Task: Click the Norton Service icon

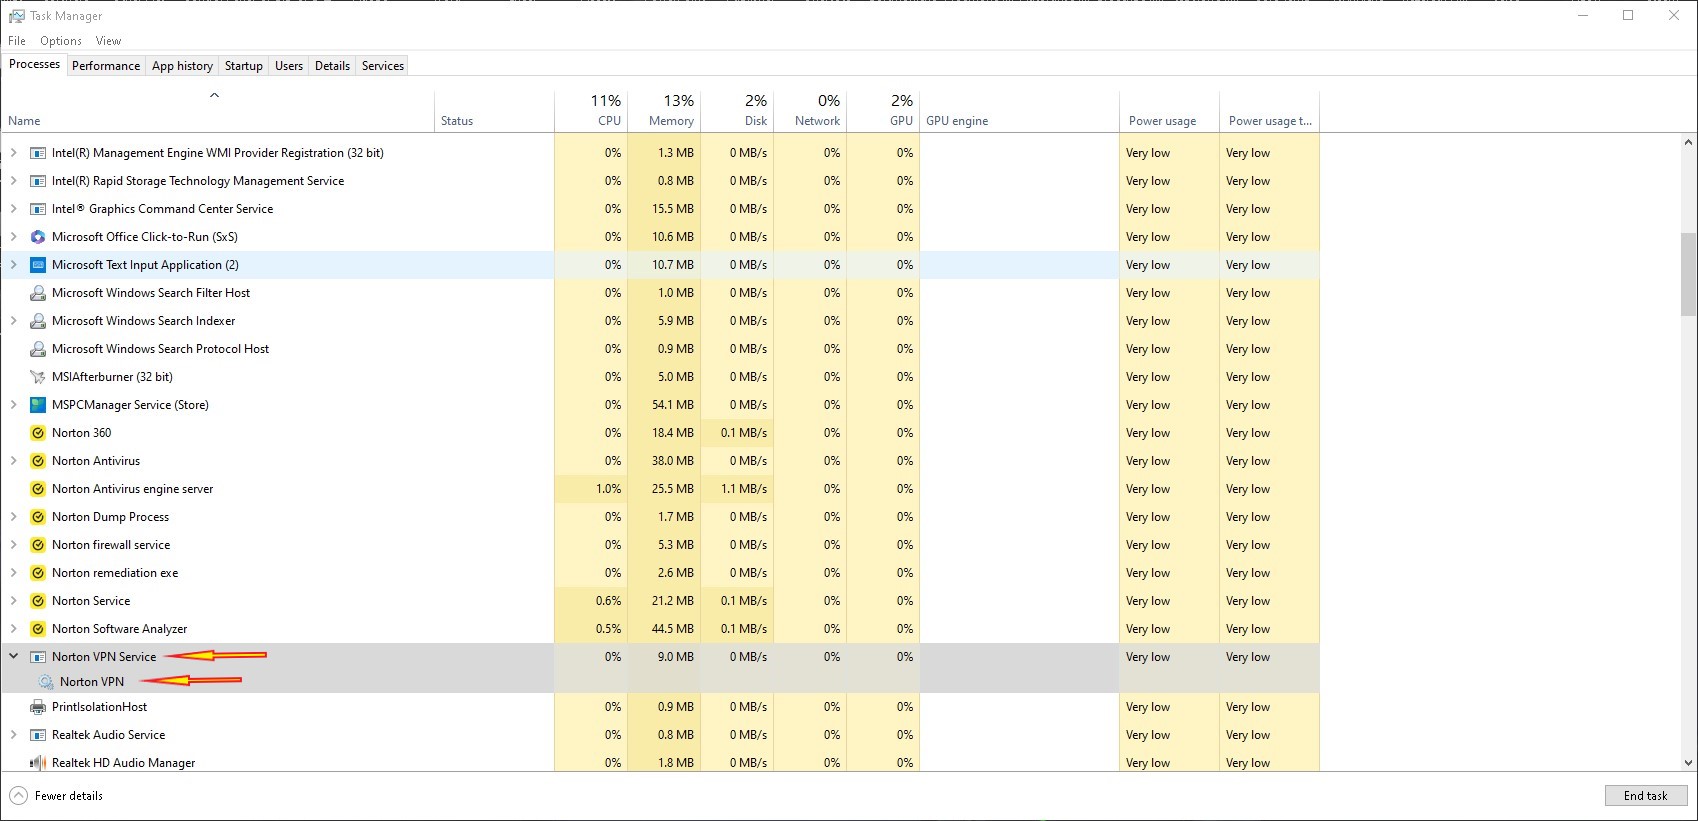Action: [38, 601]
